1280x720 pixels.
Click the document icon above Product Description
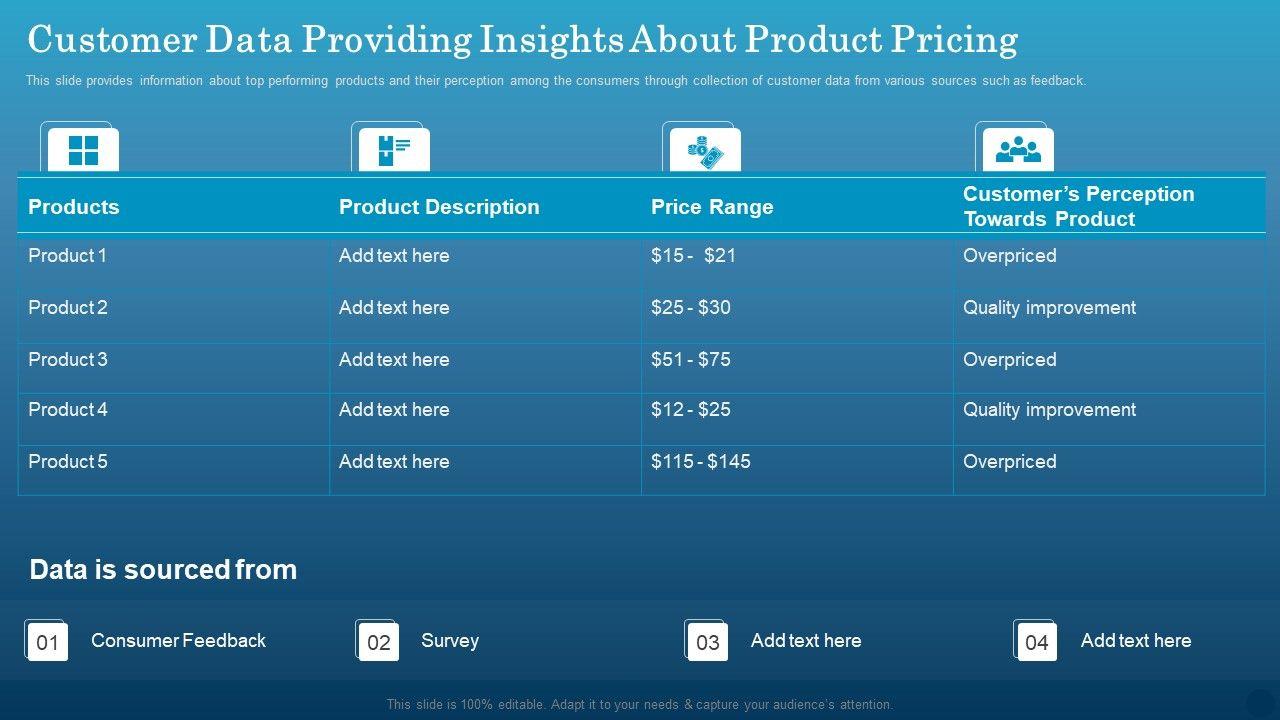pyautogui.click(x=394, y=150)
